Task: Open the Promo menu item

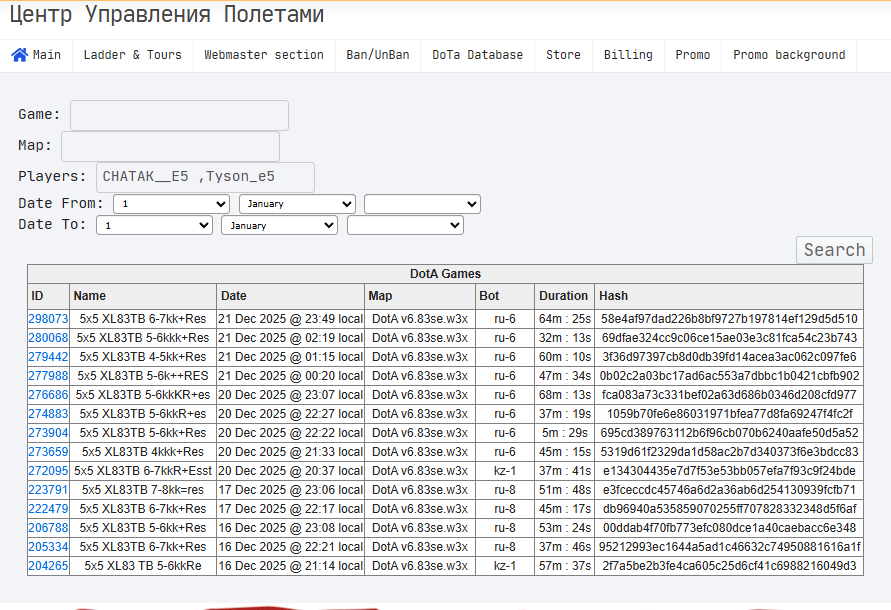Action: click(x=693, y=55)
